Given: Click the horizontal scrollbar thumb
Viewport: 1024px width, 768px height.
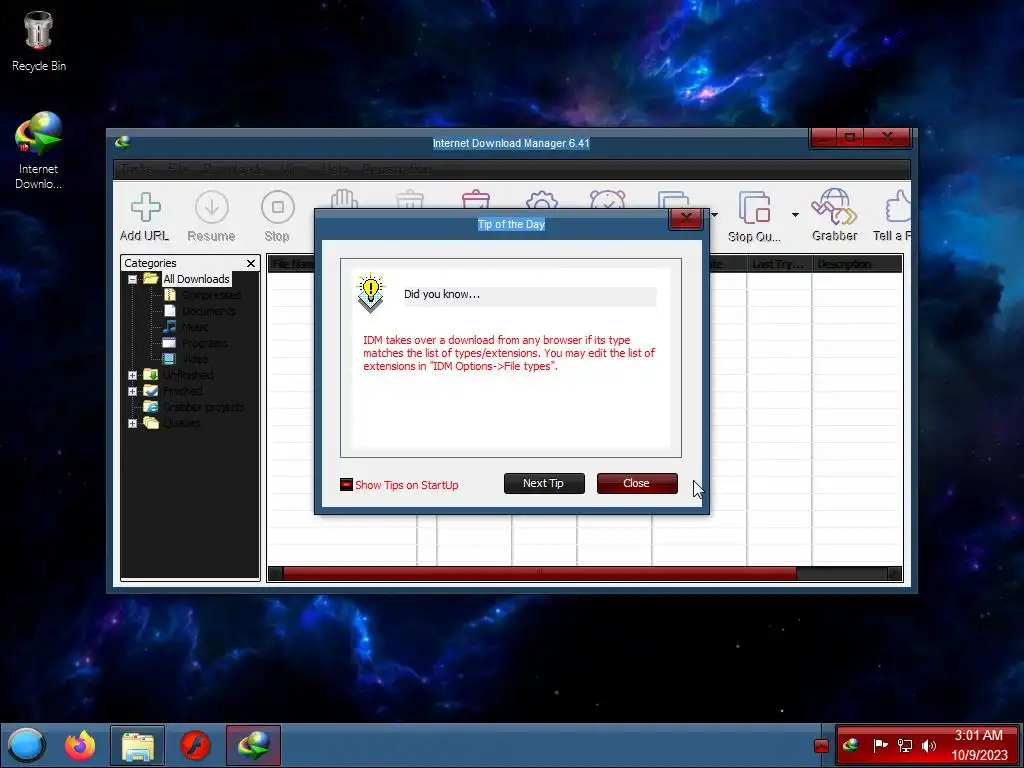Looking at the screenshot, I should point(539,573).
